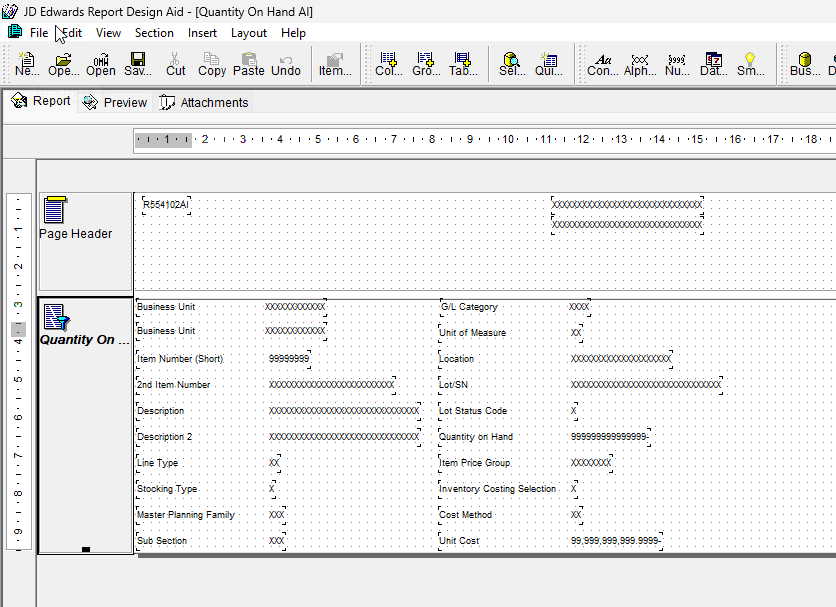The image size is (836, 607).
Task: Click the 10 mark on the horizontal ruler
Action: 508,139
